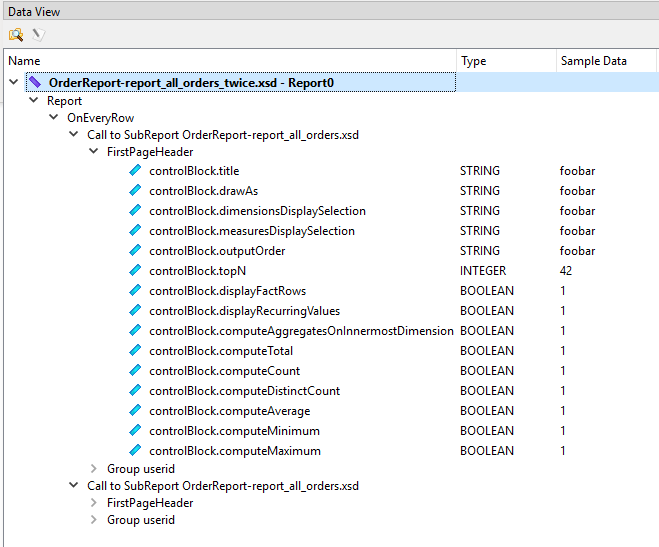This screenshot has width=659, height=547.
Task: Click the grayed-out pencil icon in toolbar
Action: (38, 35)
